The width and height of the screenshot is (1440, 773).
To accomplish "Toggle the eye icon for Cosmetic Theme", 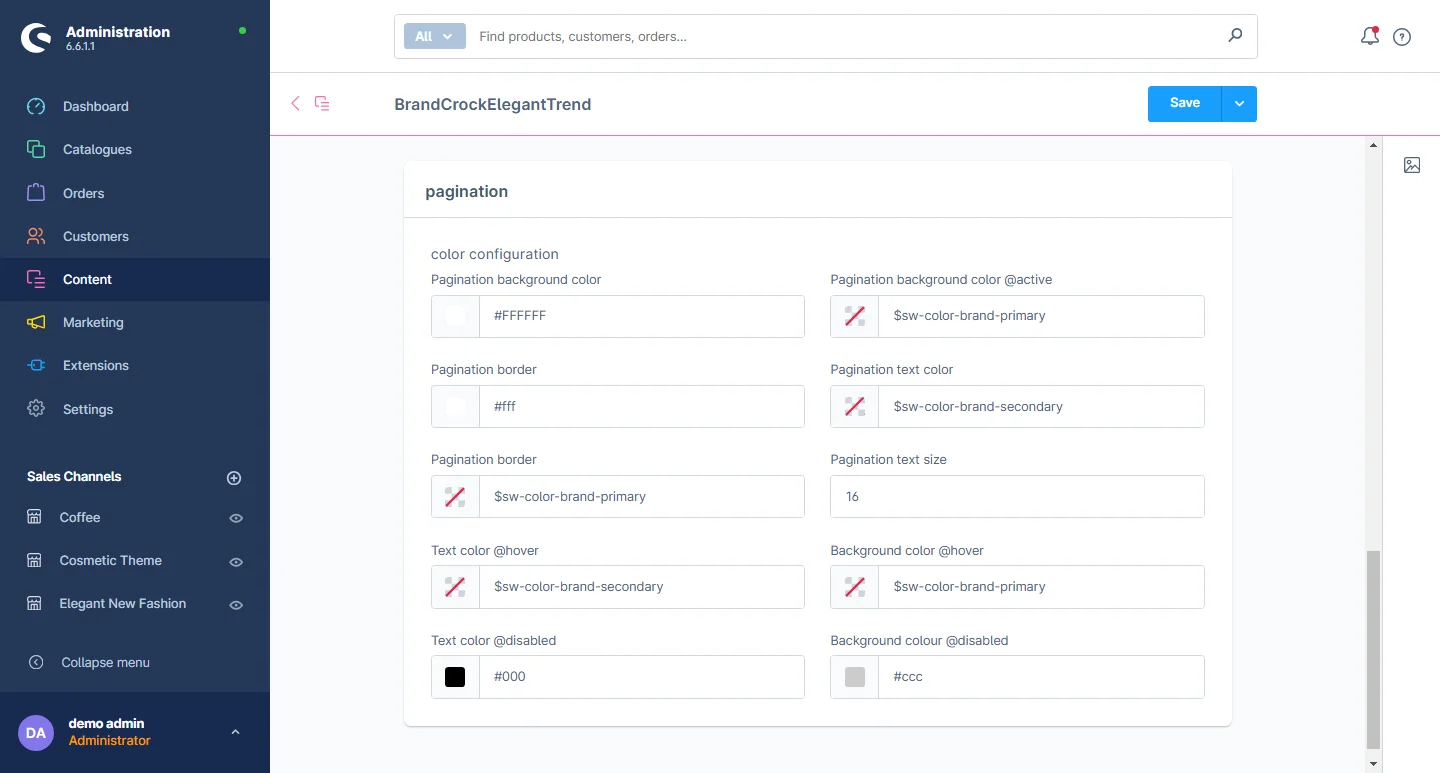I will click(236, 562).
